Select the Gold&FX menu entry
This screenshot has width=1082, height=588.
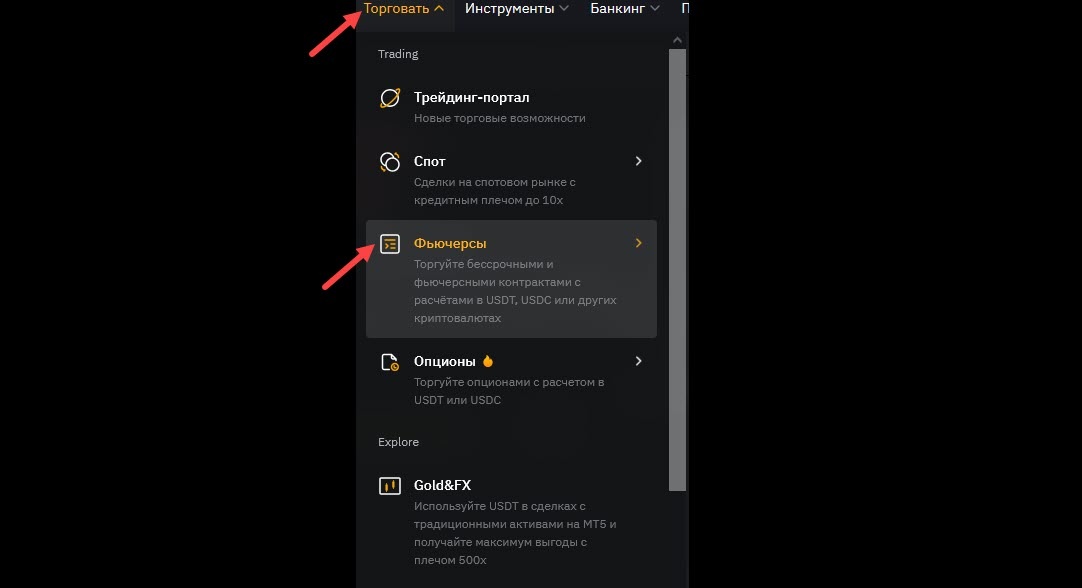(511, 522)
